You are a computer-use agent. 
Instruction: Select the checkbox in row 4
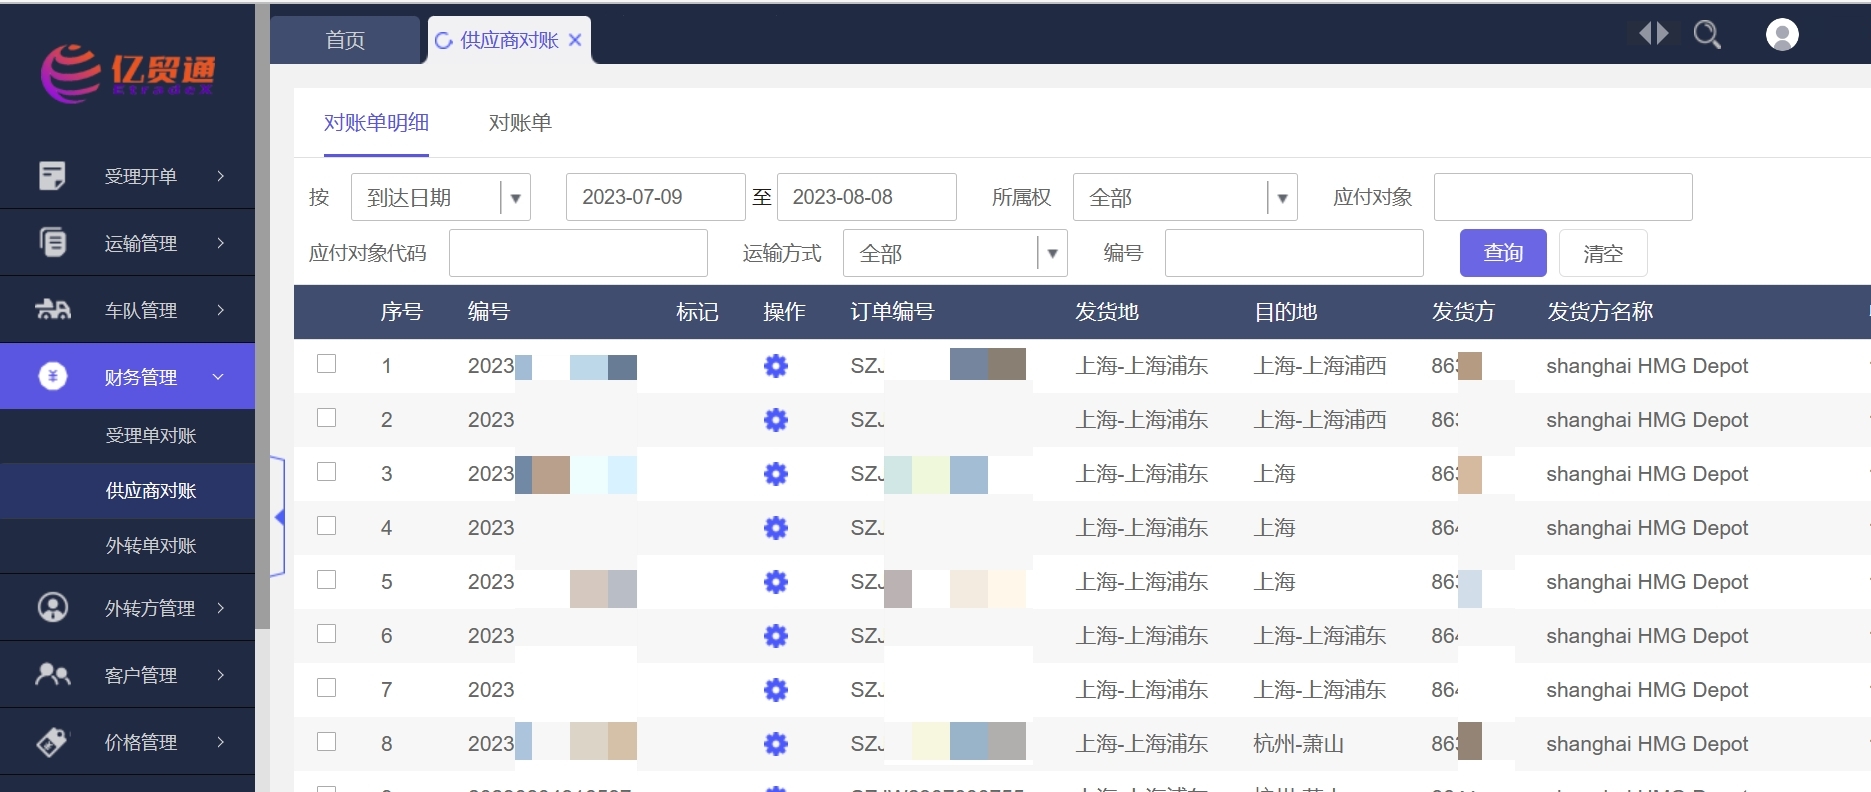coord(326,526)
